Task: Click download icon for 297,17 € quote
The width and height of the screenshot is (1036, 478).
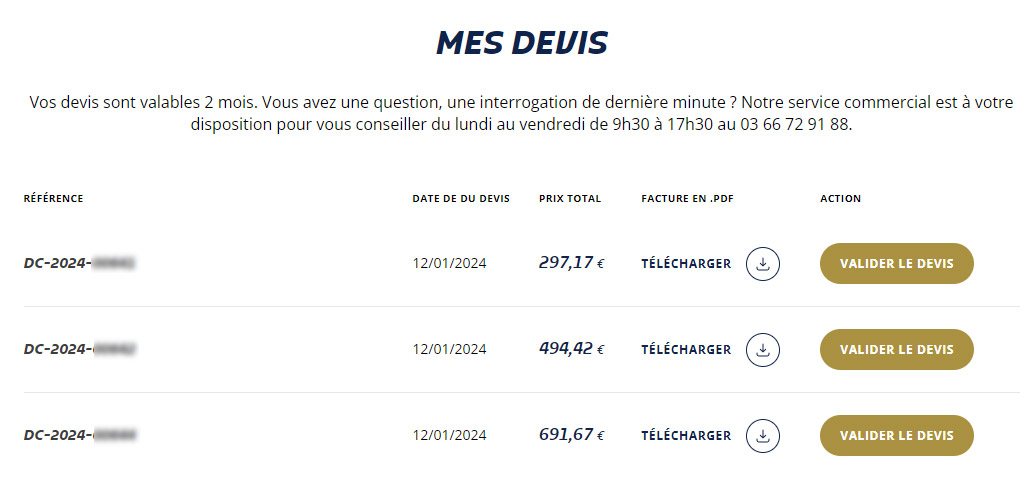Action: point(762,264)
